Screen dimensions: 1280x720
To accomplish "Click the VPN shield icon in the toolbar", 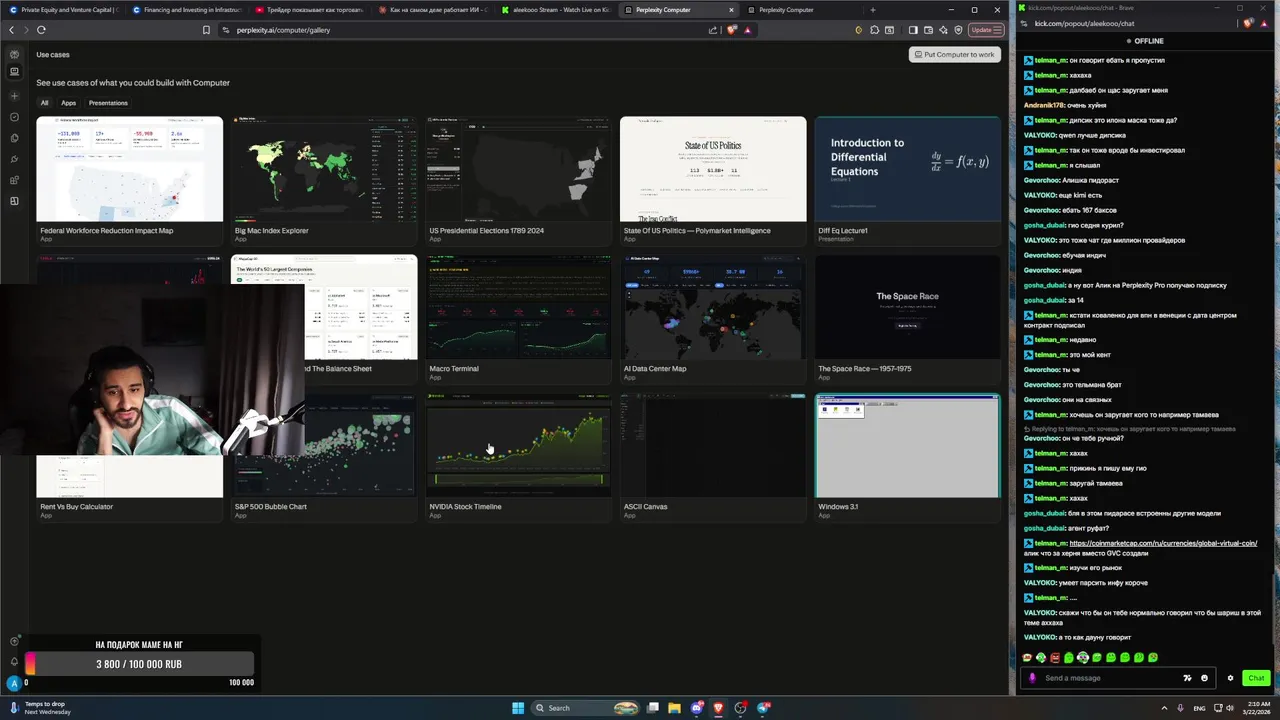I will tap(958, 30).
